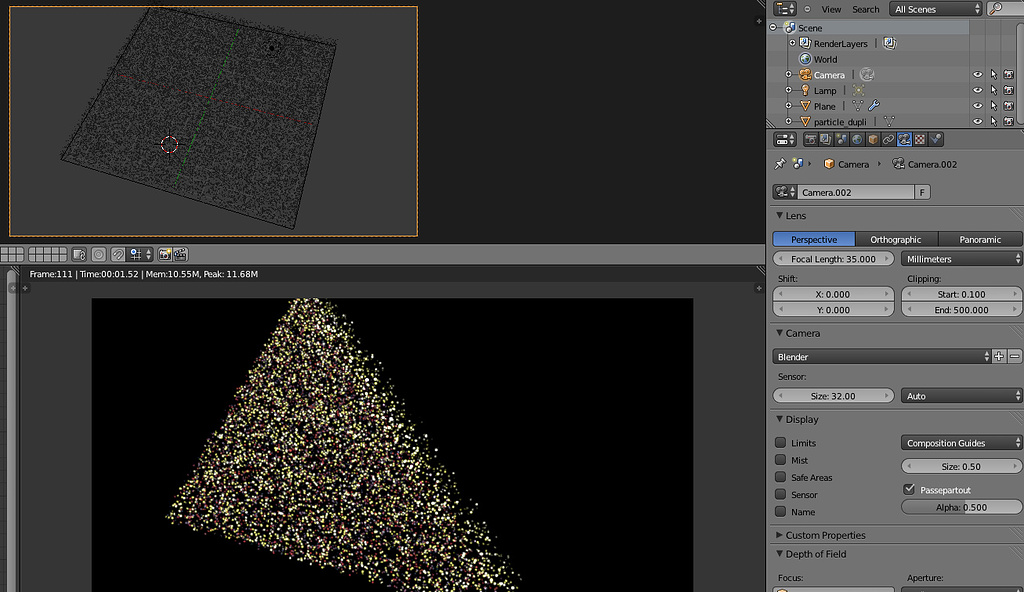Image resolution: width=1024 pixels, height=592 pixels.
Task: Click the F fake user button
Action: coord(922,192)
